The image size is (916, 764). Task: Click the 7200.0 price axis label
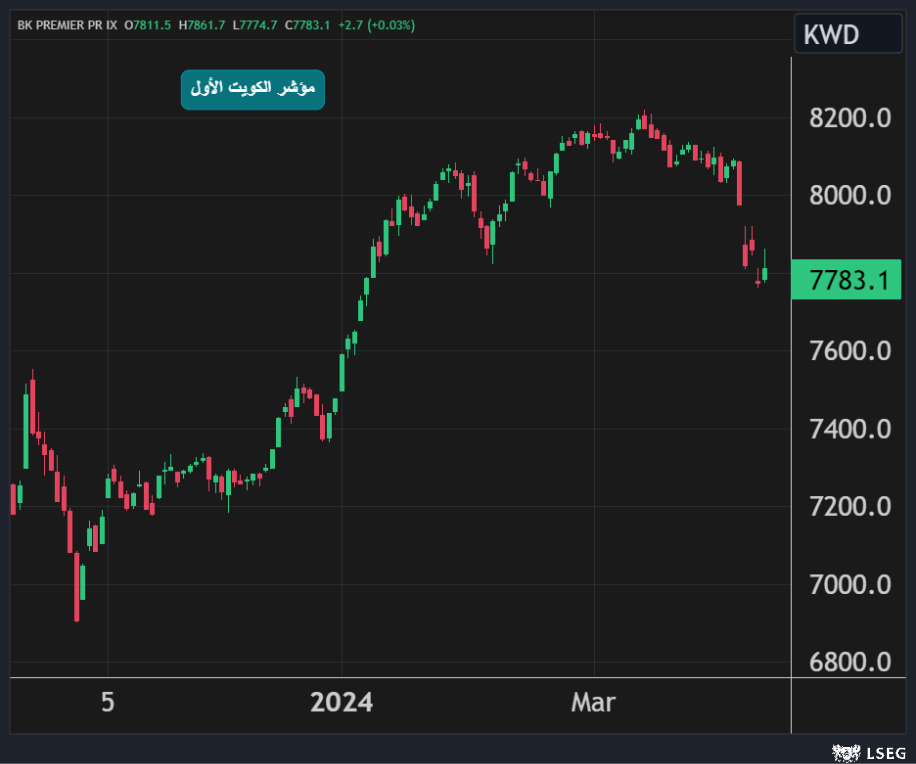tap(849, 506)
